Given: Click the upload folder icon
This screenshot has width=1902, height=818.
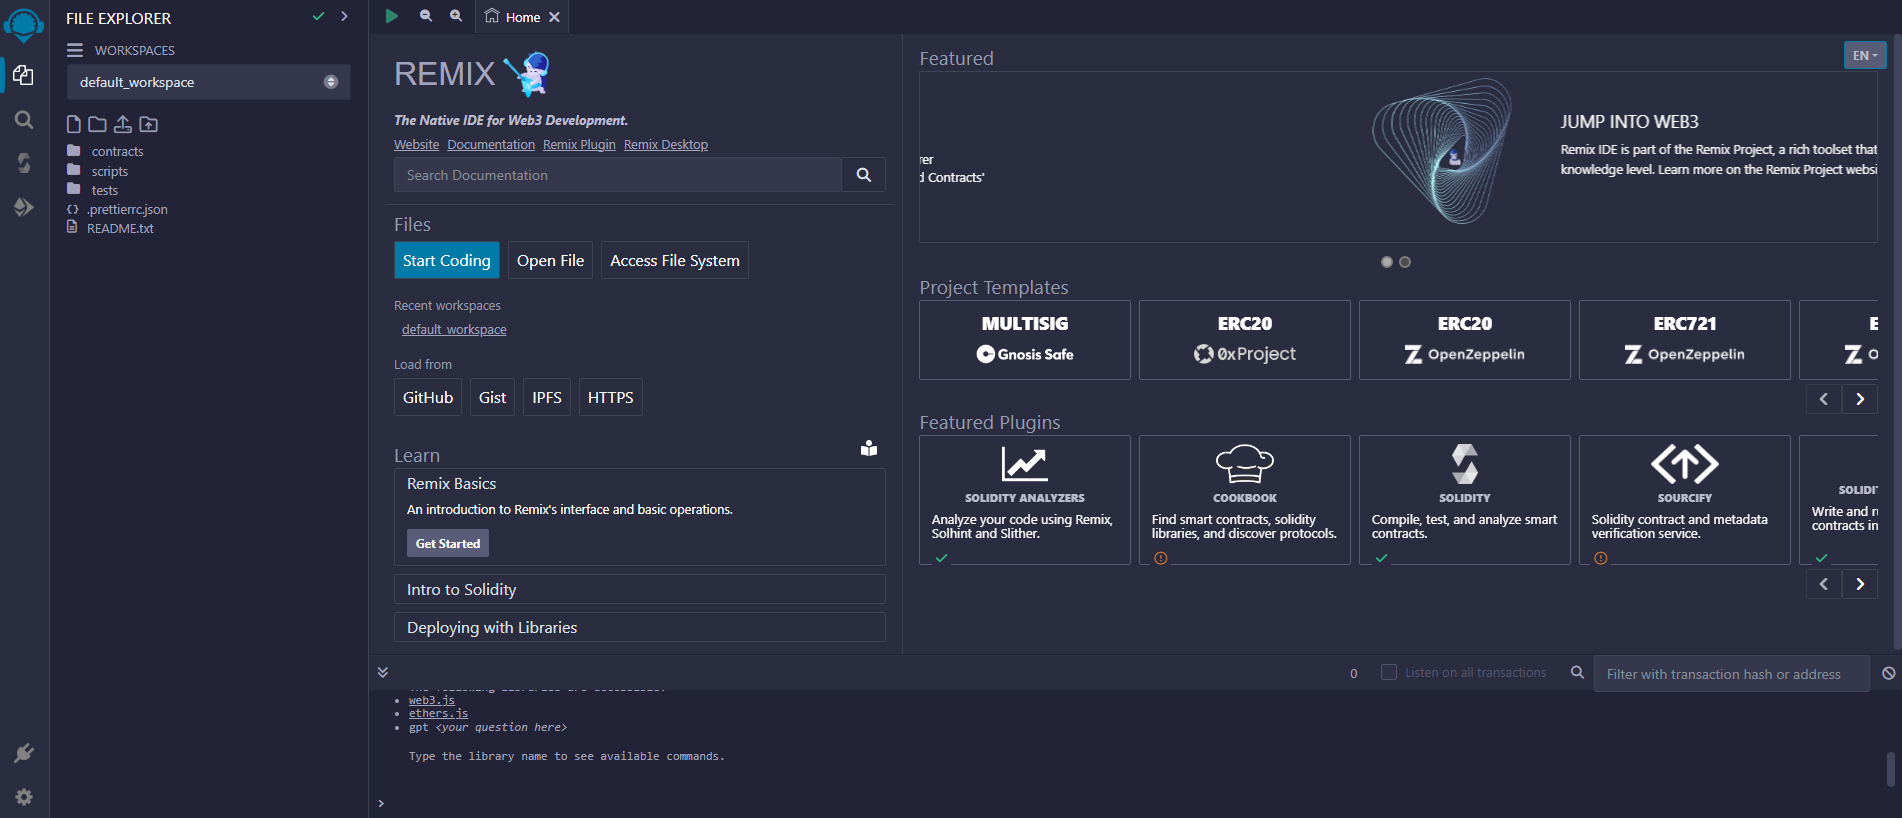Looking at the screenshot, I should point(148,124).
